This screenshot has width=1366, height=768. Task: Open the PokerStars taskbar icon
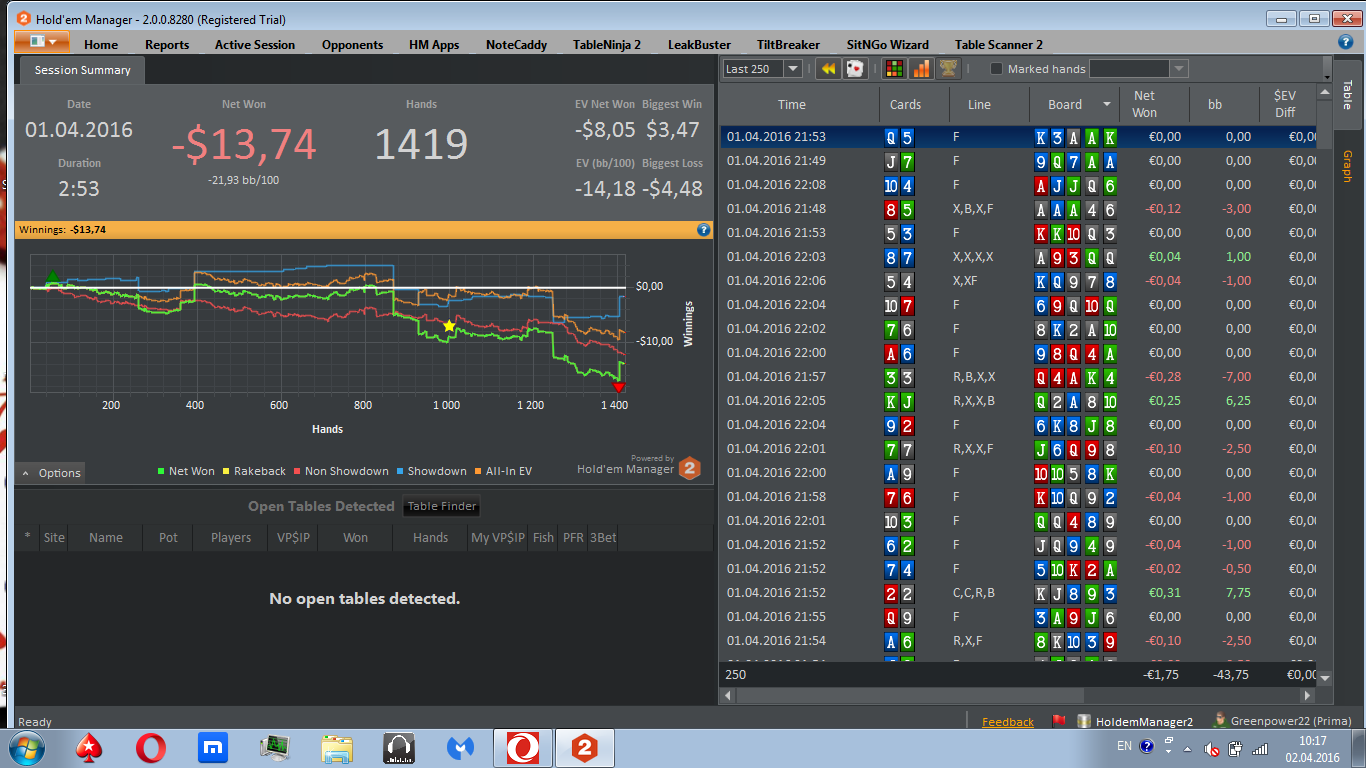90,748
